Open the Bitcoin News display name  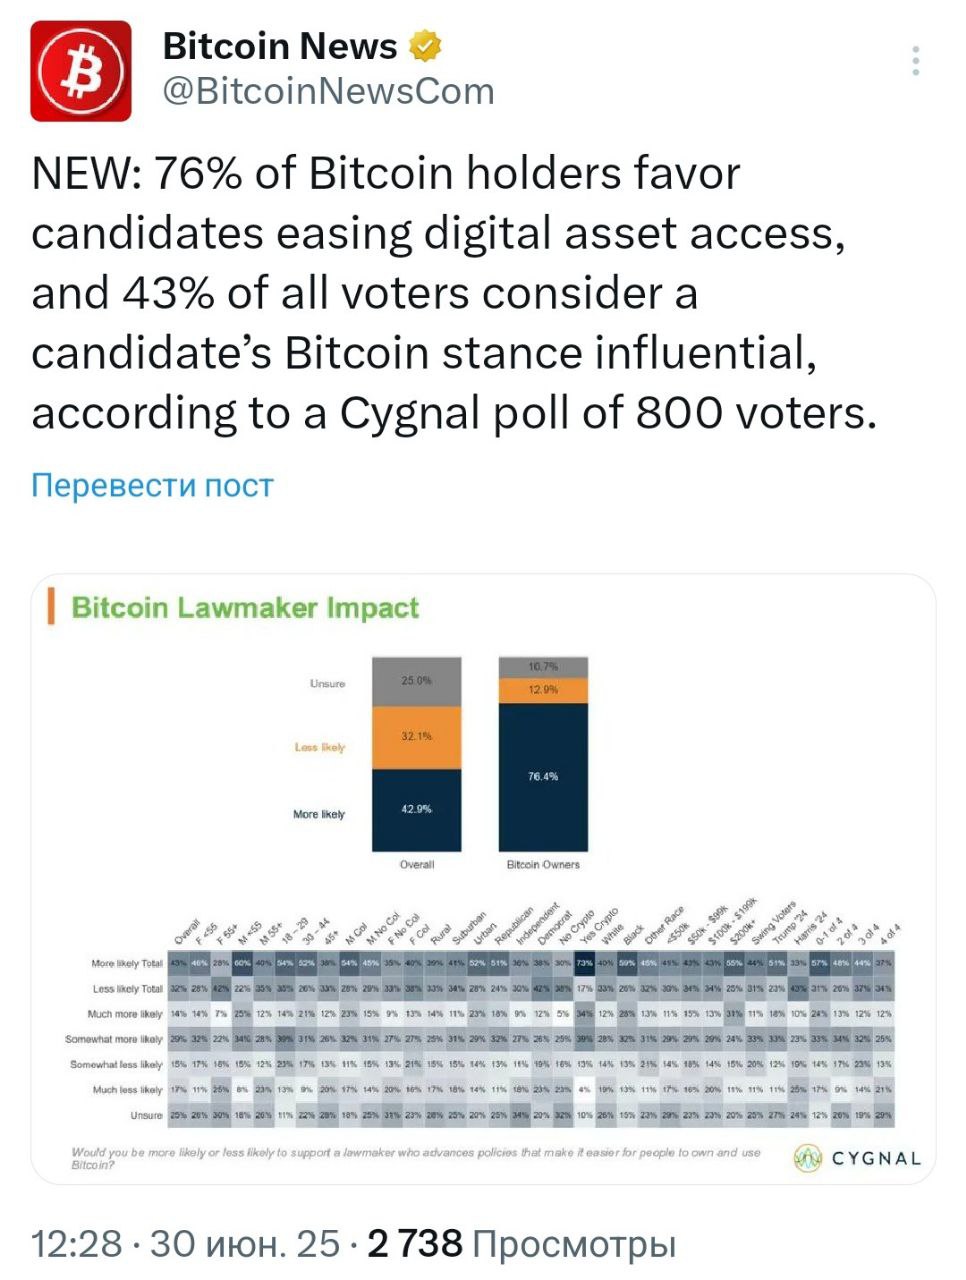[280, 46]
